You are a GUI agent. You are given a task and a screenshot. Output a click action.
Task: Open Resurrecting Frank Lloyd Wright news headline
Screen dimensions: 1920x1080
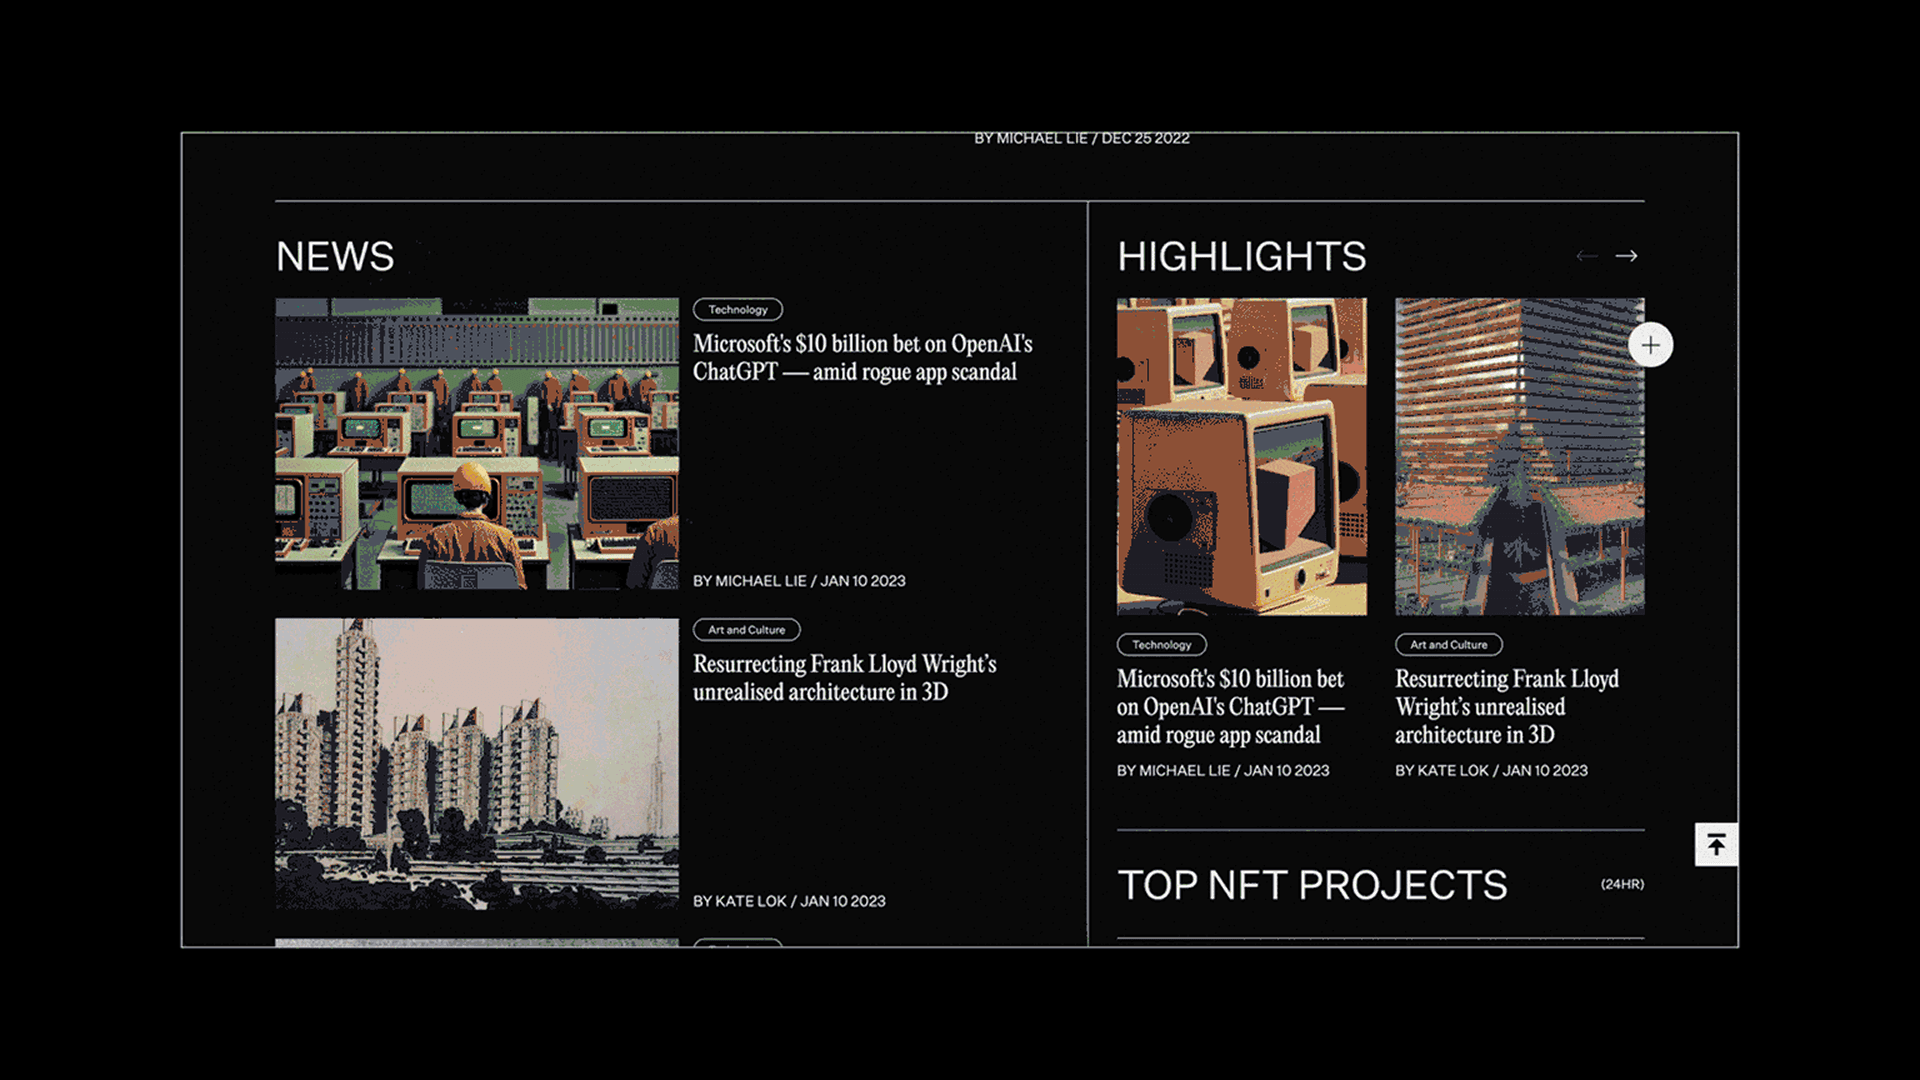[844, 678]
